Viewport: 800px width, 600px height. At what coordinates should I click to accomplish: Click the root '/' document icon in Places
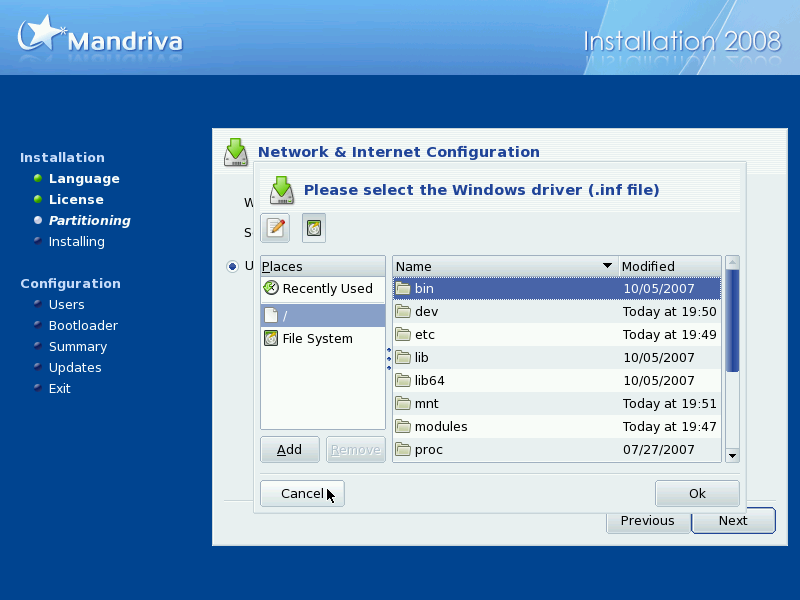point(271,315)
